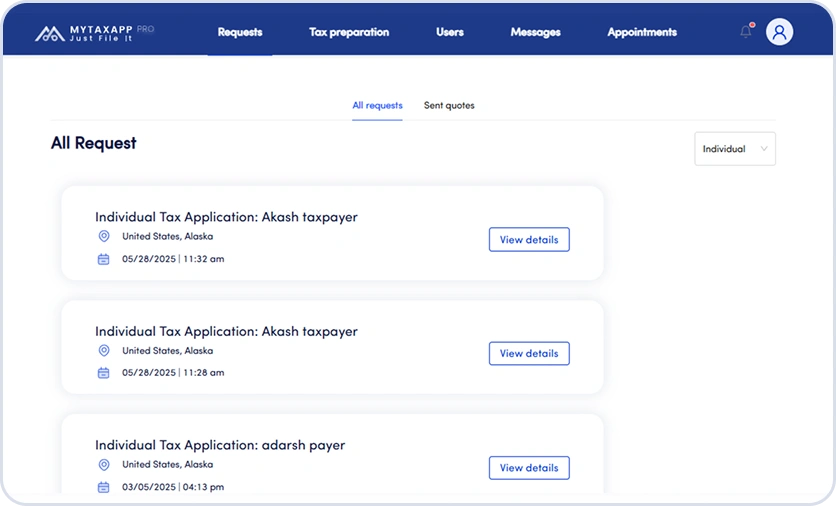Click location pin icon in second request

[103, 351]
